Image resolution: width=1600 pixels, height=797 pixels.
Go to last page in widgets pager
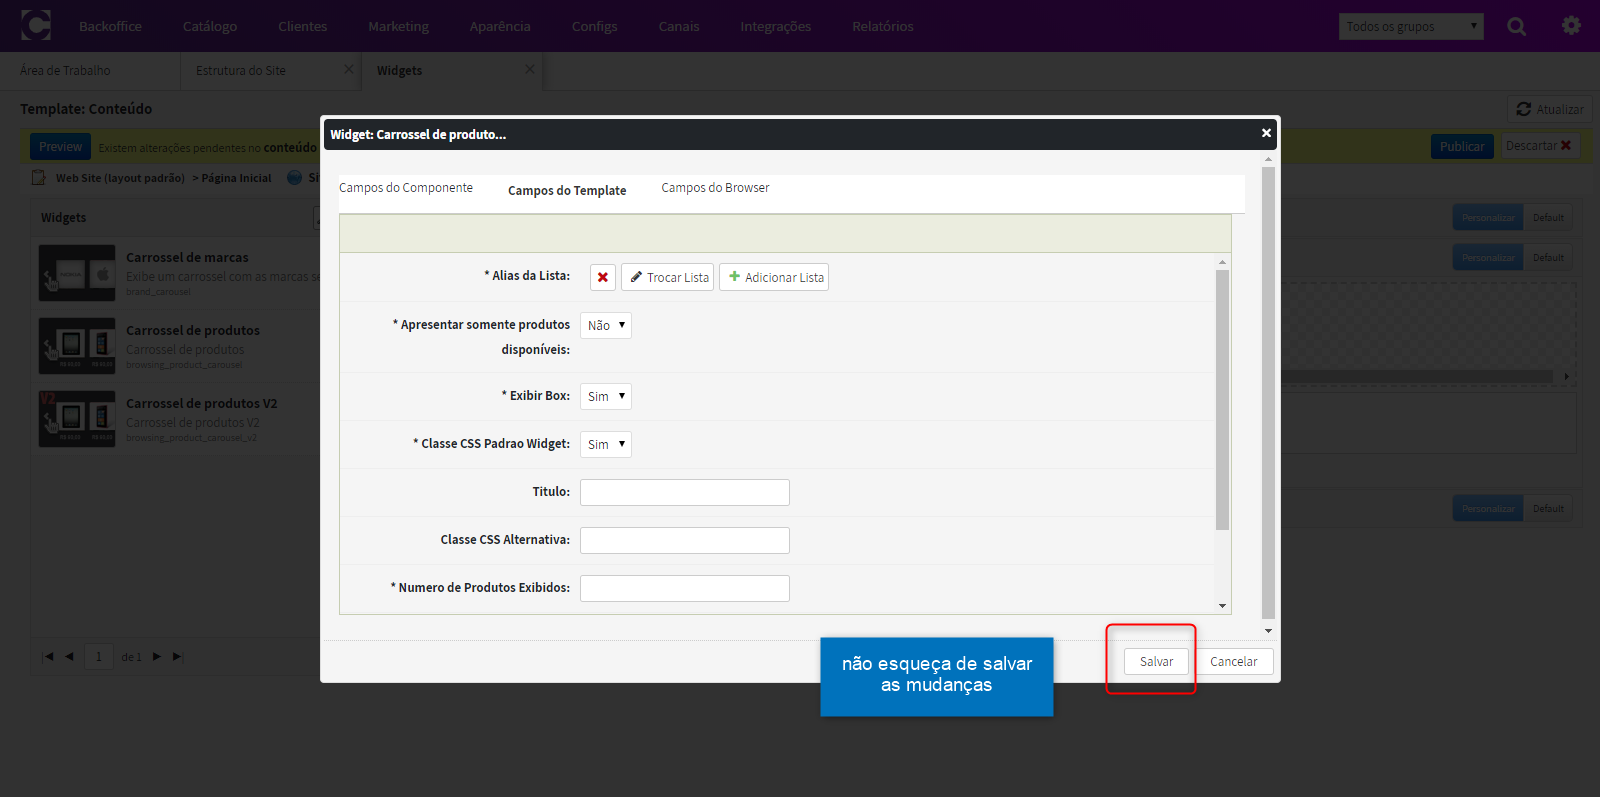click(177, 657)
